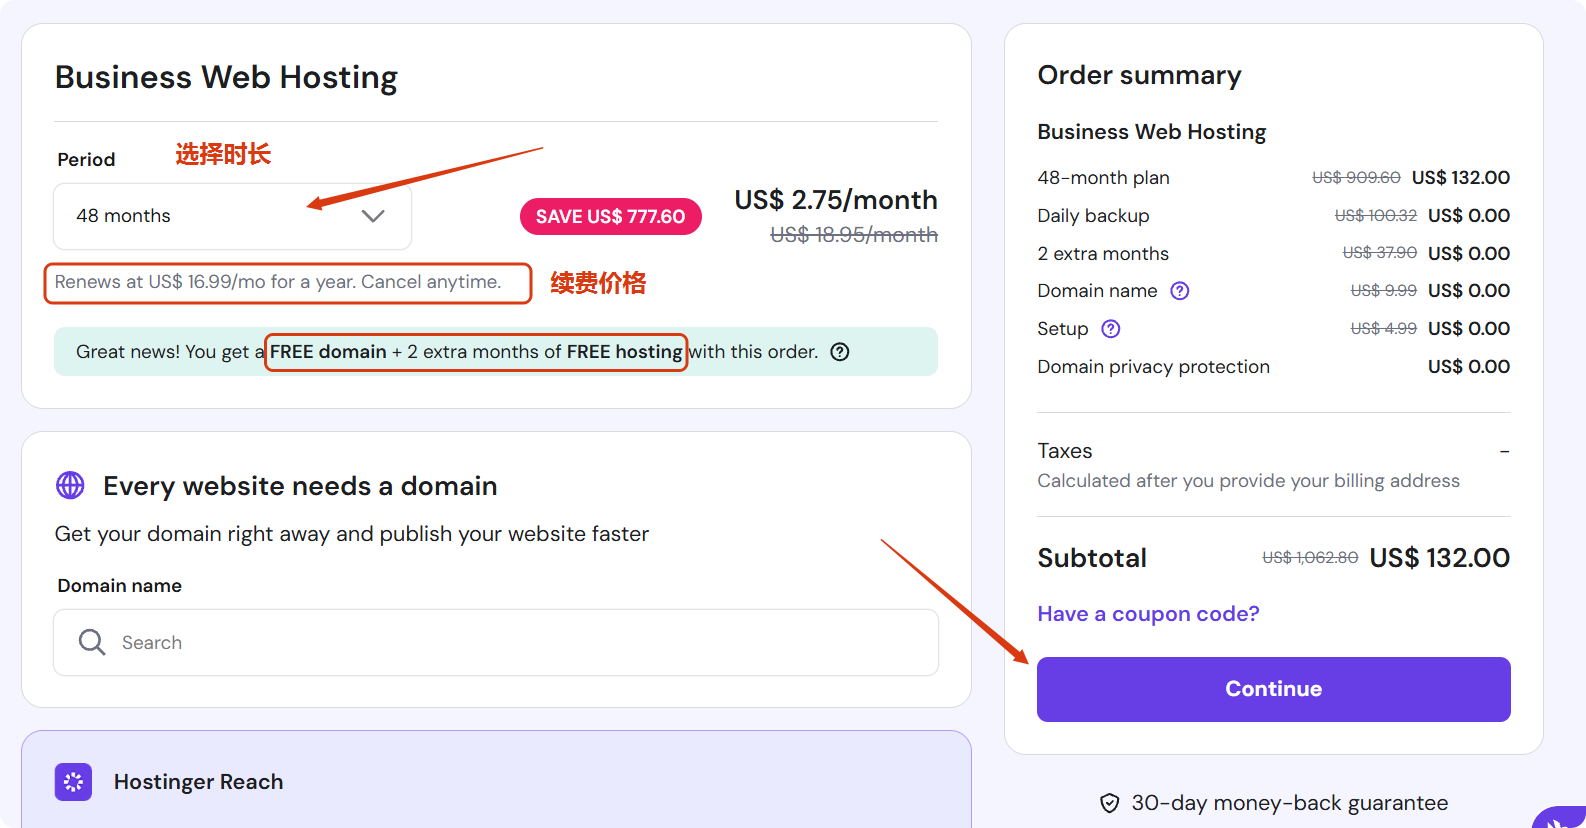Click the SAVE US$ 777.60 badge
This screenshot has width=1586, height=828.
(x=610, y=217)
